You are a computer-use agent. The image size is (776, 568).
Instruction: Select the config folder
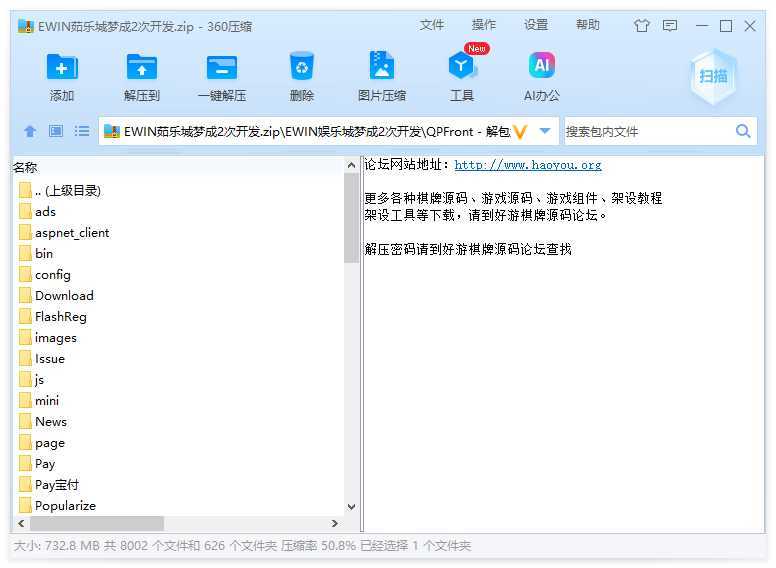pyautogui.click(x=45, y=275)
